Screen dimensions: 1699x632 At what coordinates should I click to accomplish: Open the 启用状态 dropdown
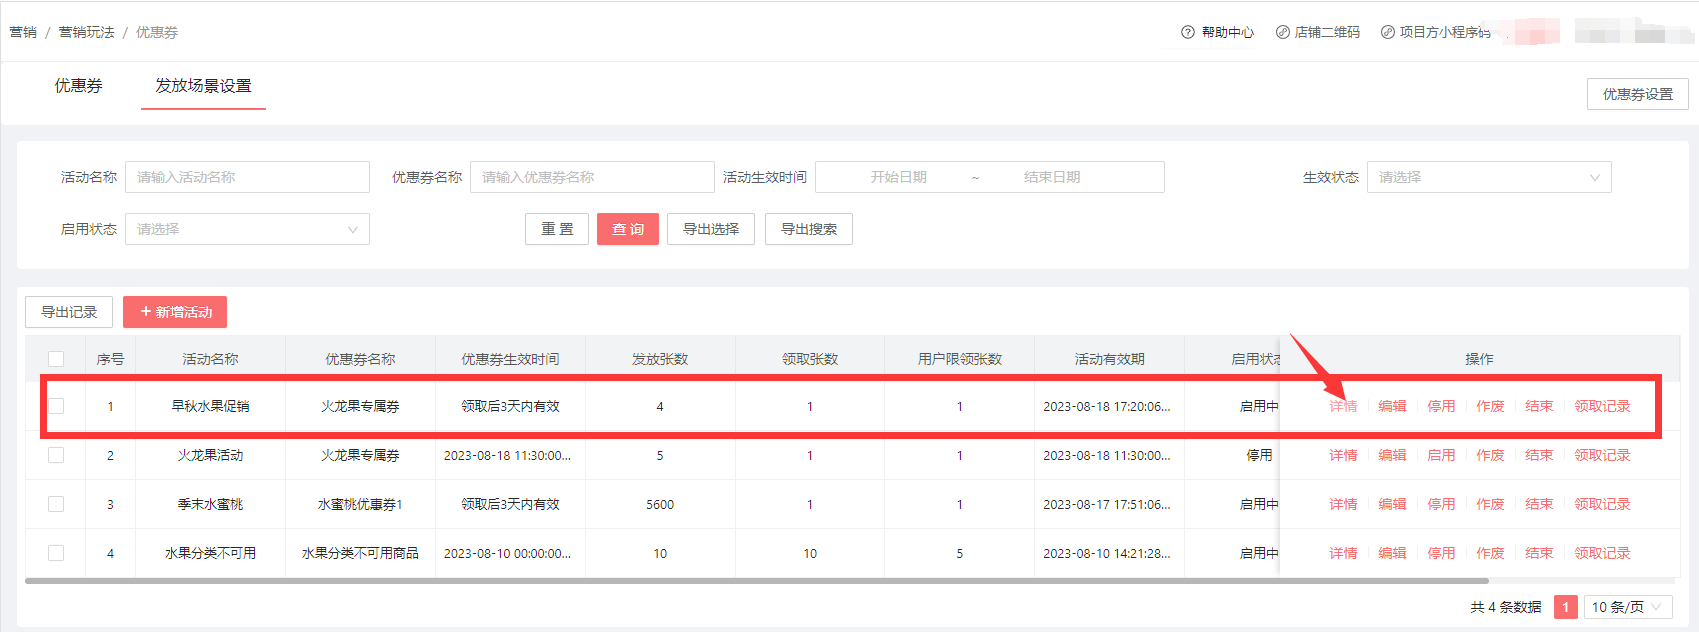(x=247, y=229)
